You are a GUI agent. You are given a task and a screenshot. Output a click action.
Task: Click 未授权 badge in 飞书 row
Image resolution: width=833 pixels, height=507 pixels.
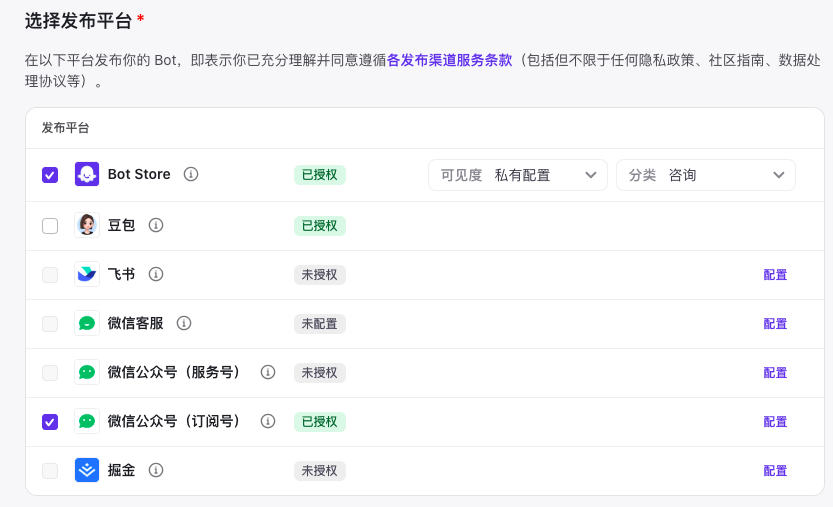[320, 275]
